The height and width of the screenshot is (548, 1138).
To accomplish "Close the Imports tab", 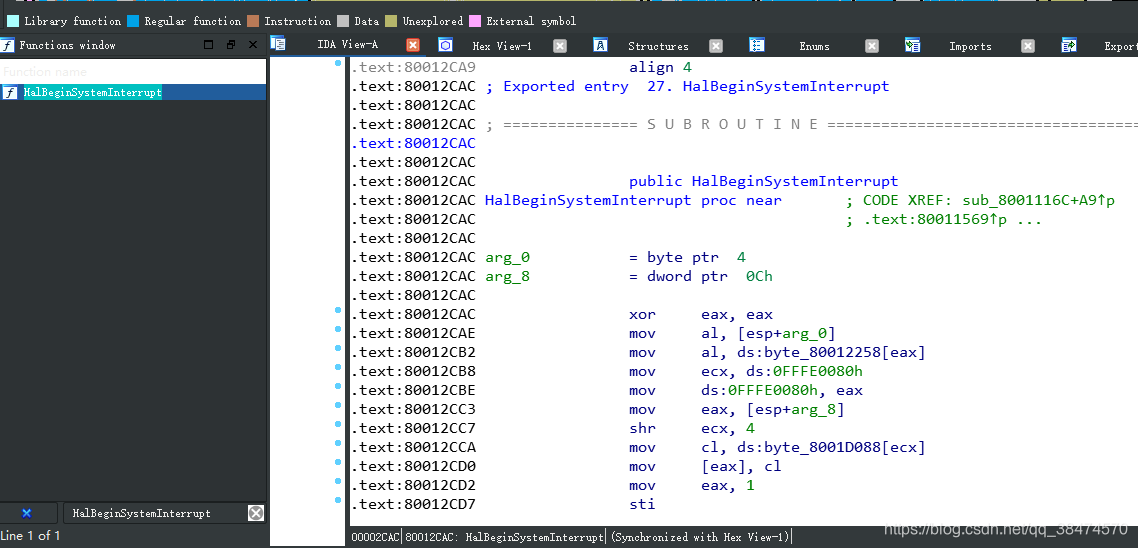I will pyautogui.click(x=1028, y=46).
